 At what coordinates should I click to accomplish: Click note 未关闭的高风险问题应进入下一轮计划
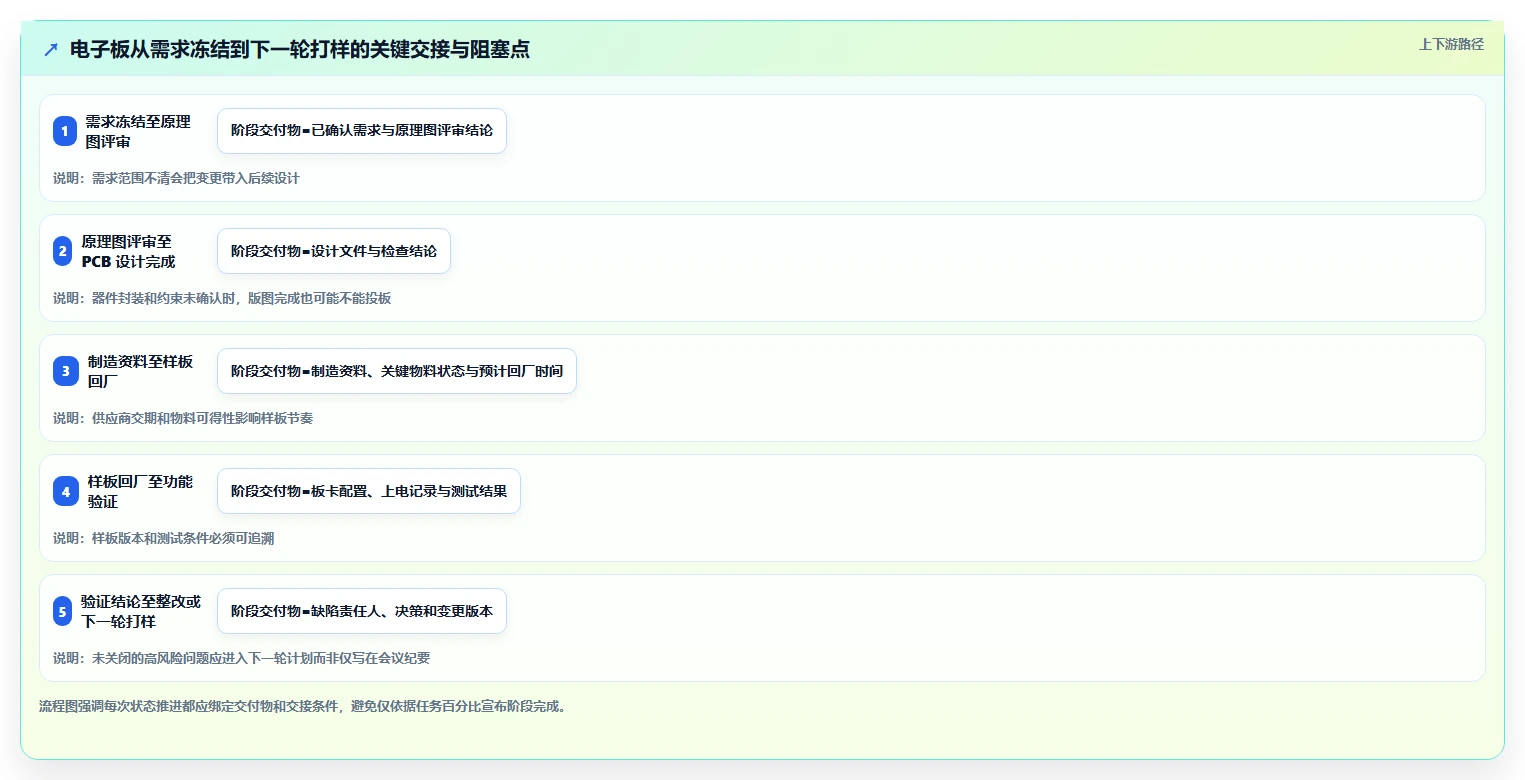coord(242,658)
